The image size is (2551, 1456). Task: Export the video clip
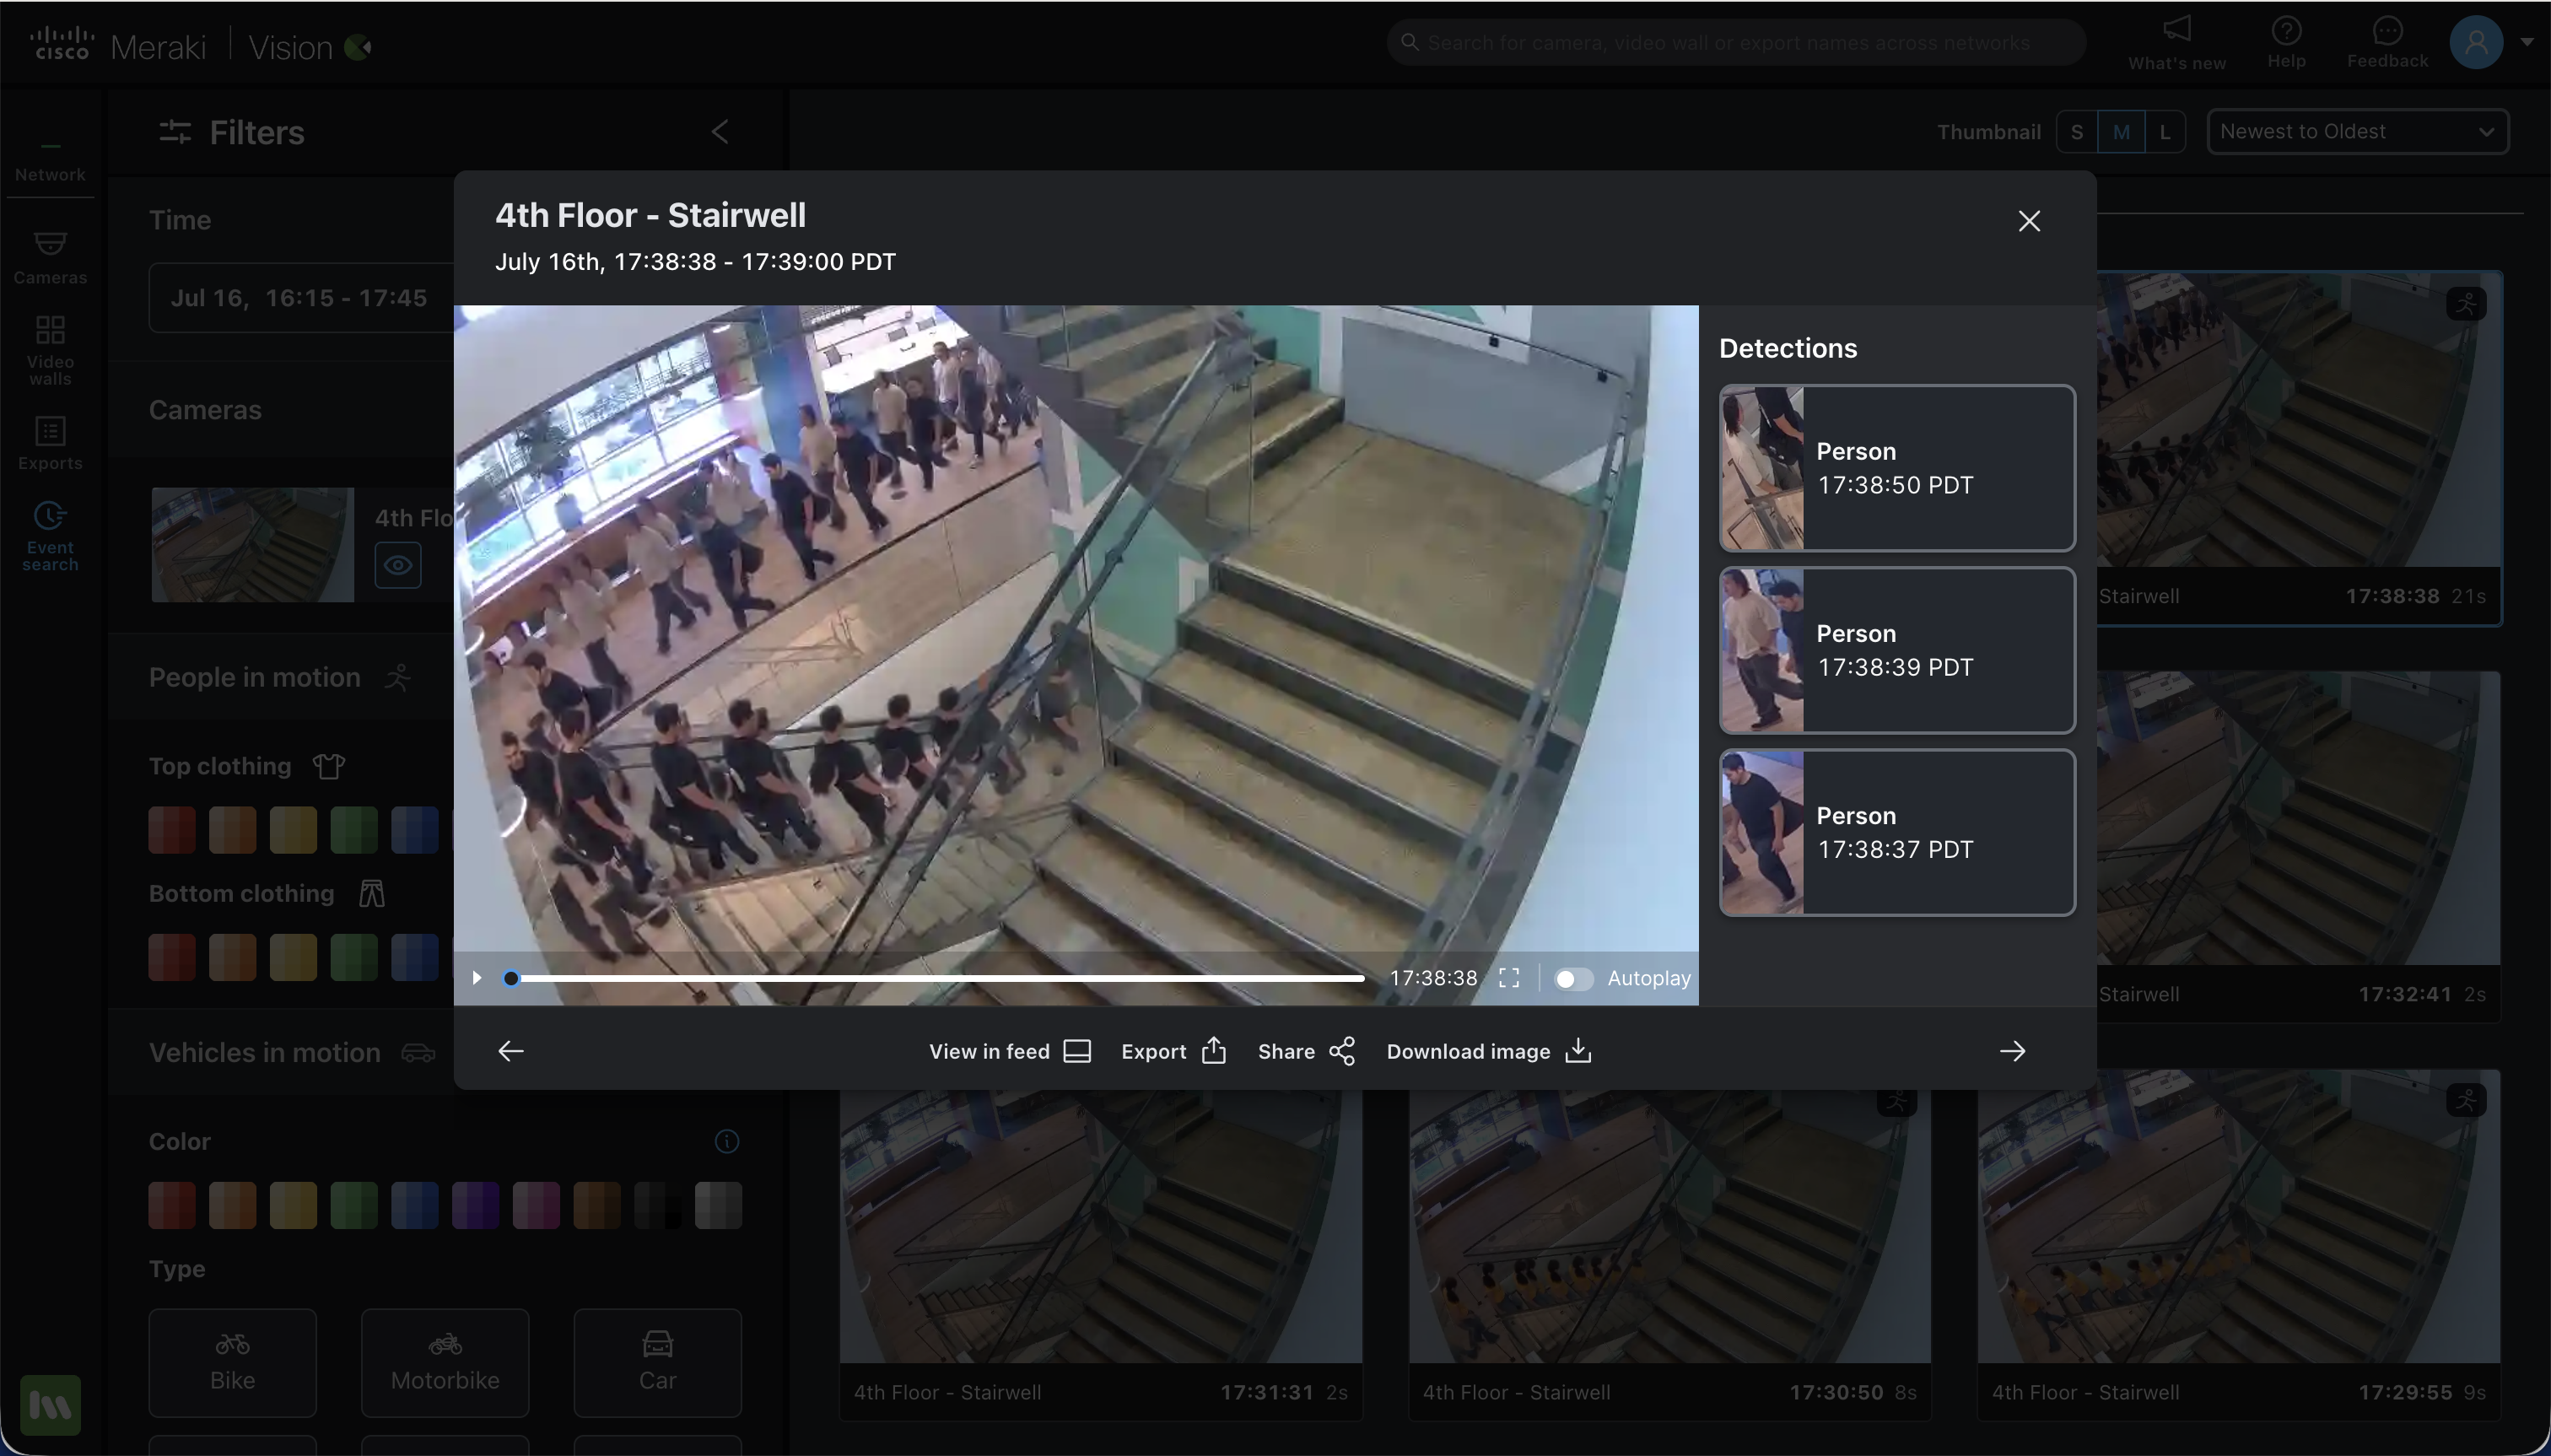[x=1174, y=1051]
